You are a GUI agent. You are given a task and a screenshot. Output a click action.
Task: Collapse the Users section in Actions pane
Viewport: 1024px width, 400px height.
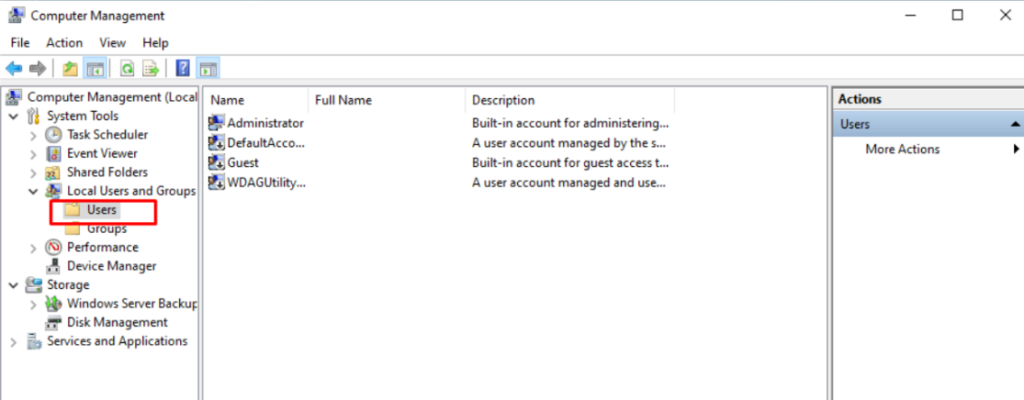tap(1015, 124)
